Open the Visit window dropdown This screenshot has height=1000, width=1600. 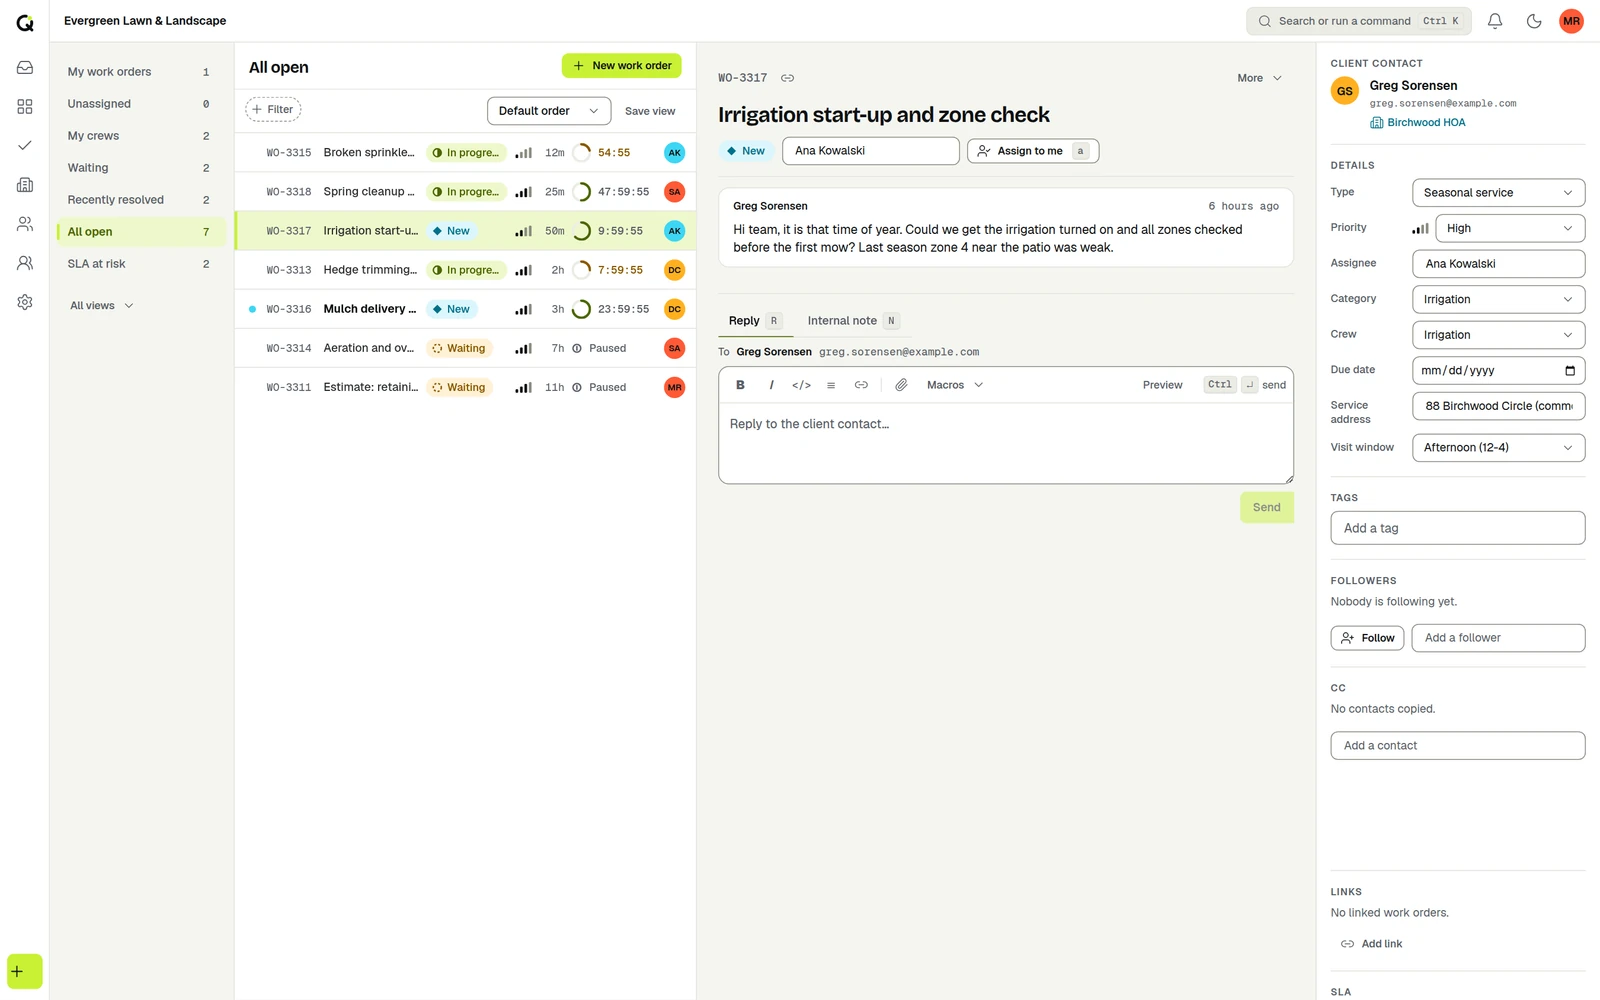coord(1498,448)
